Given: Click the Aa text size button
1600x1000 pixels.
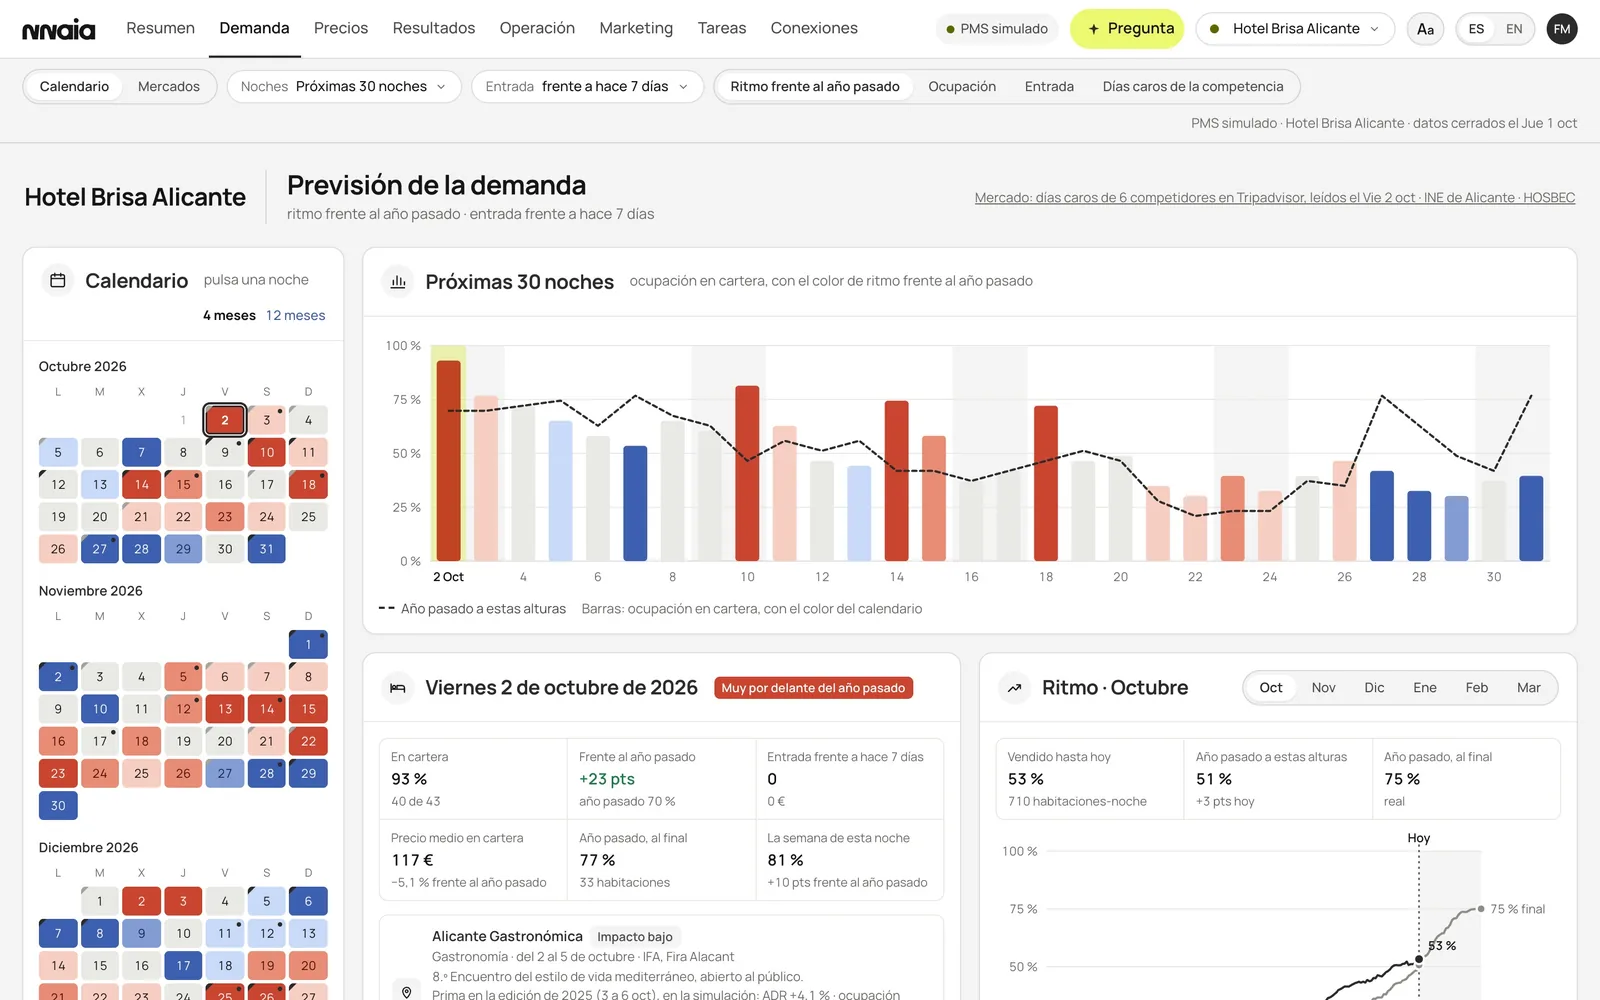Looking at the screenshot, I should [x=1425, y=29].
